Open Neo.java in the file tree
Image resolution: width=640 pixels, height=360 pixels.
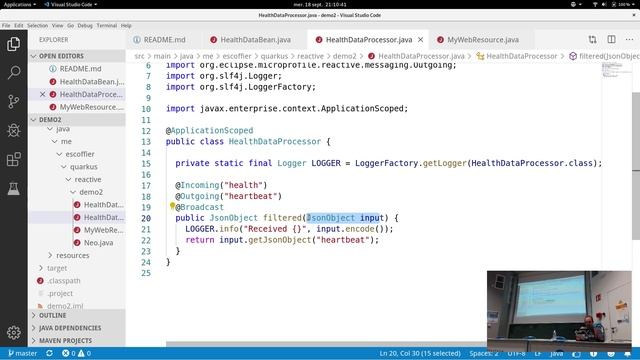(98, 242)
